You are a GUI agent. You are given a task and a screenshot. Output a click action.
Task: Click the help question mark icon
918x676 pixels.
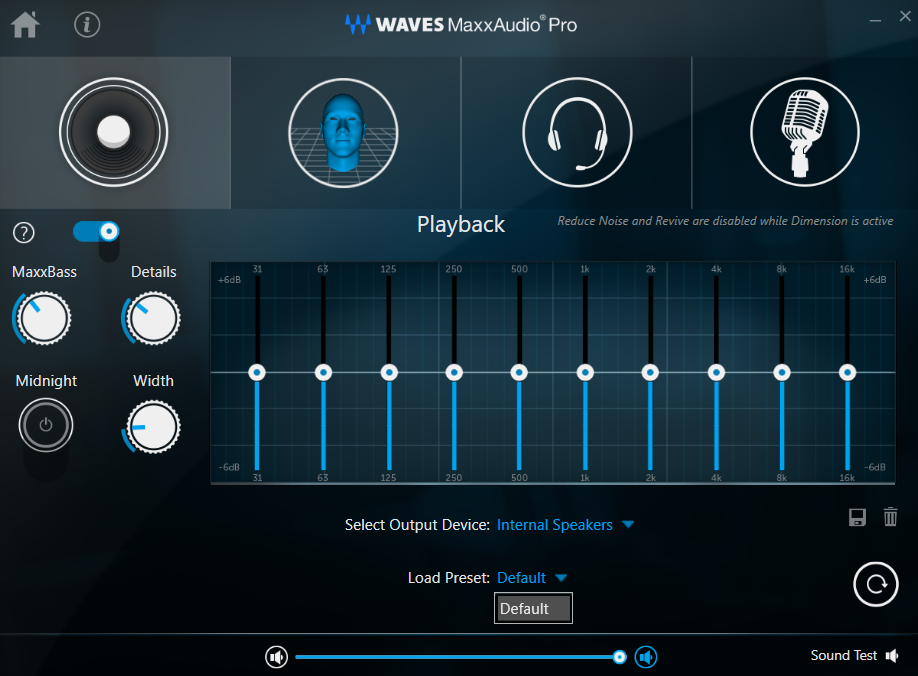pos(24,232)
